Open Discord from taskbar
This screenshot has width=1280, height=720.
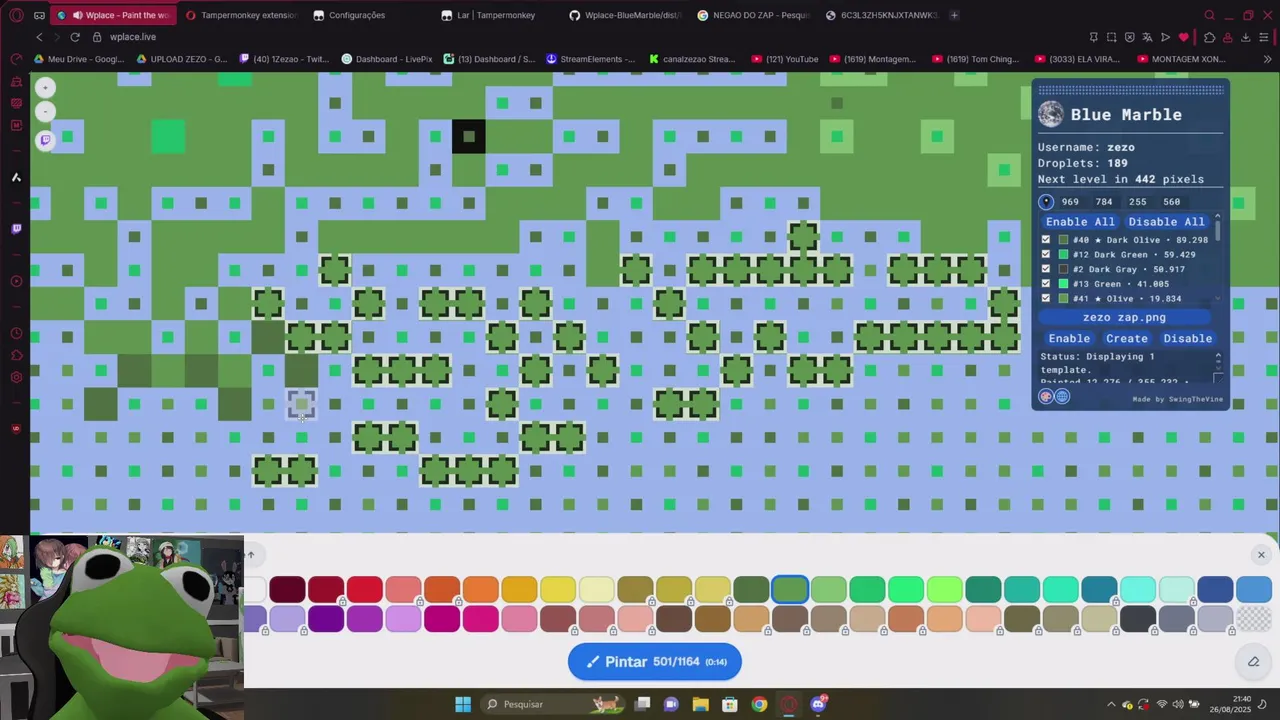818,704
